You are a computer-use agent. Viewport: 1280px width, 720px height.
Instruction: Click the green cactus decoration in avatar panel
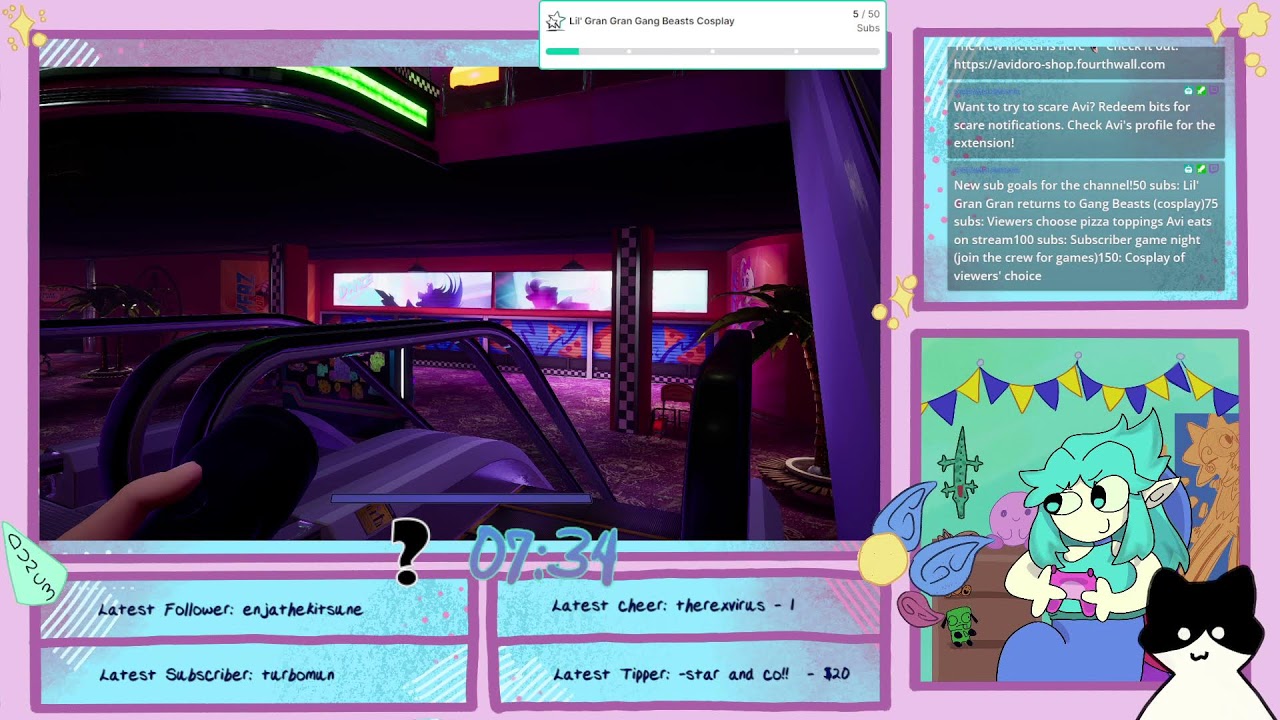pyautogui.click(x=961, y=472)
